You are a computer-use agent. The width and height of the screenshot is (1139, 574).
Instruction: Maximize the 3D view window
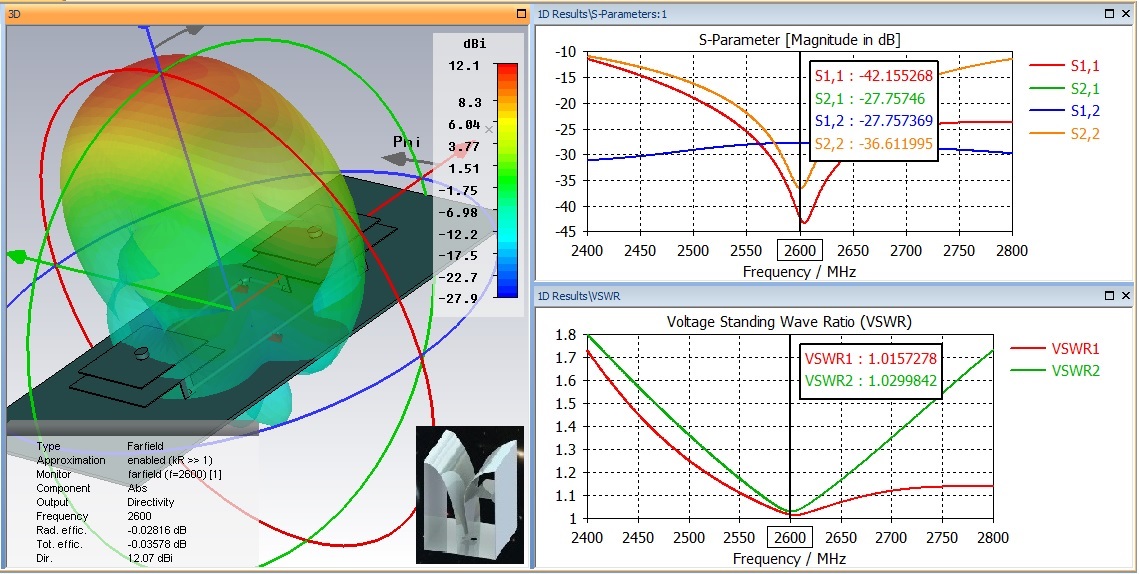click(521, 14)
